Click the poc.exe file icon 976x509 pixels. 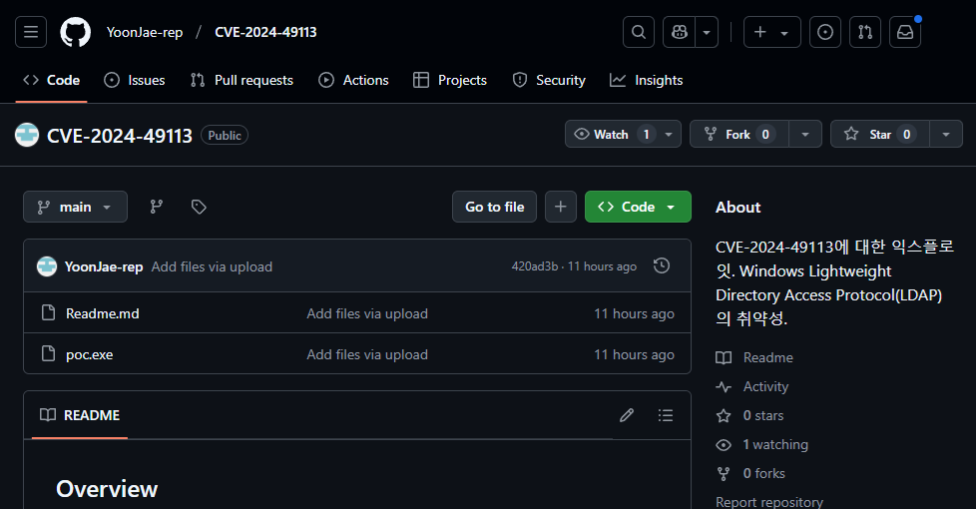(x=49, y=353)
